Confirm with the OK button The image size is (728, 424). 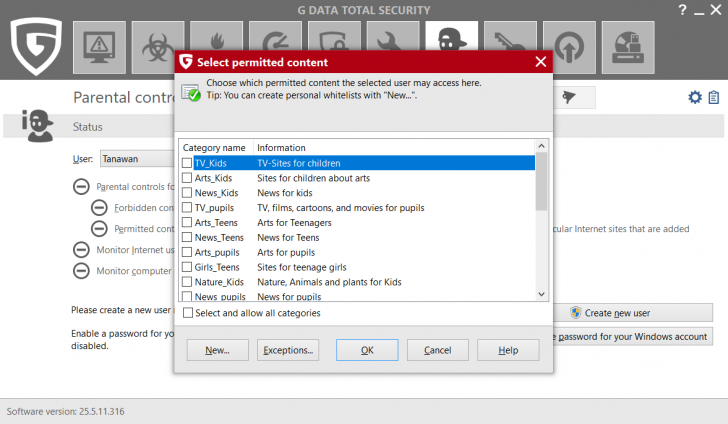pyautogui.click(x=367, y=350)
